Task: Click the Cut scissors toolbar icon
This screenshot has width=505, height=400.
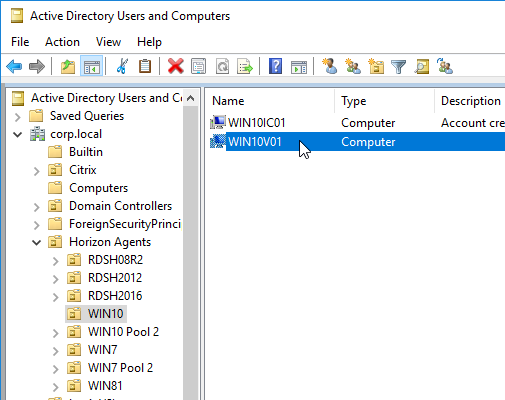Action: click(122, 66)
